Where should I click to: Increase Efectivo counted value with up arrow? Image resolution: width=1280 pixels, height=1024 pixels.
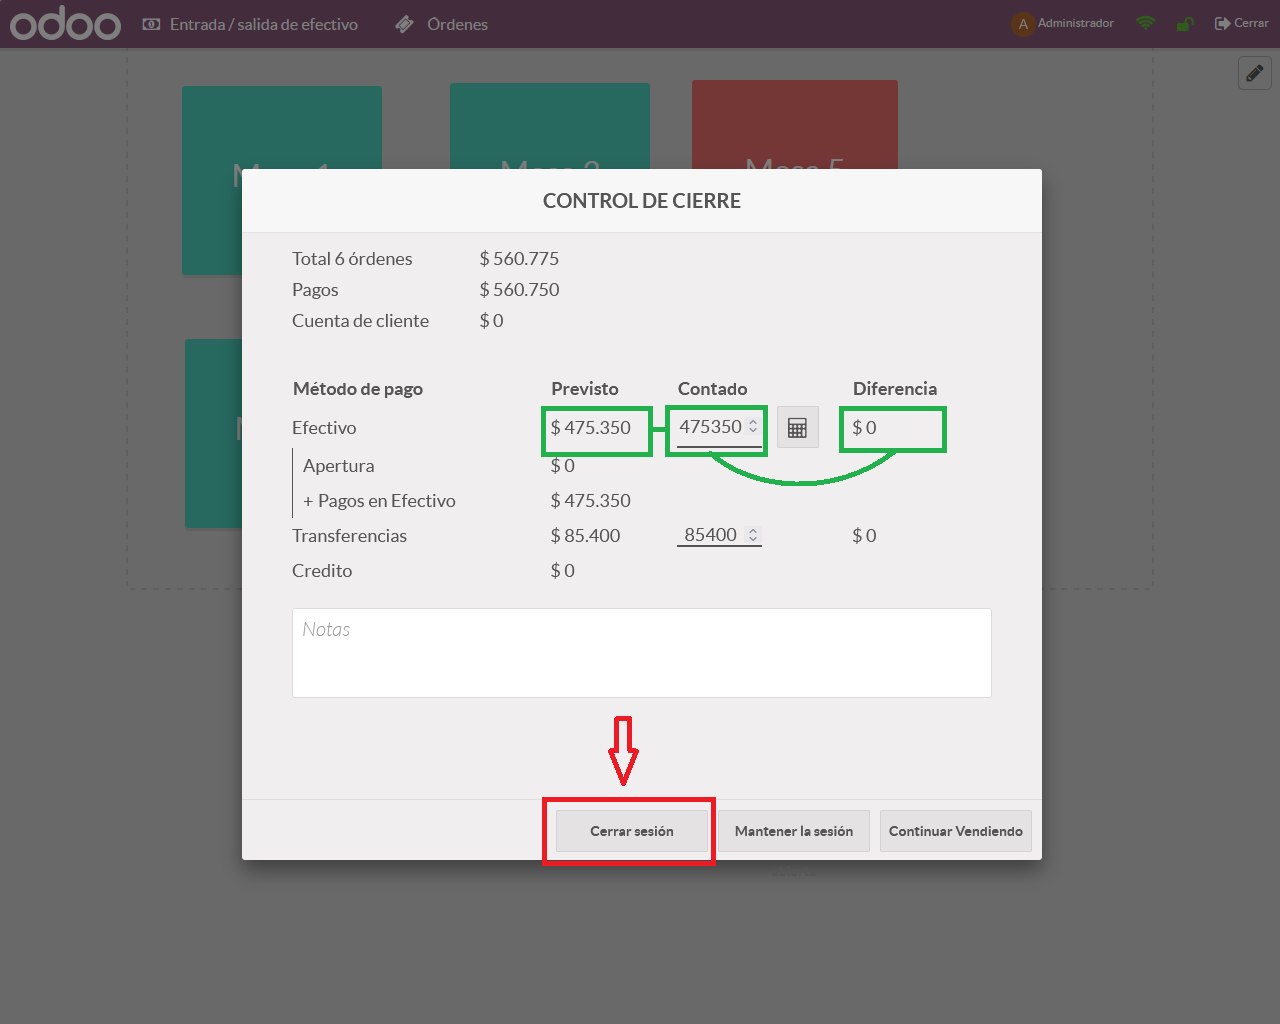click(753, 422)
